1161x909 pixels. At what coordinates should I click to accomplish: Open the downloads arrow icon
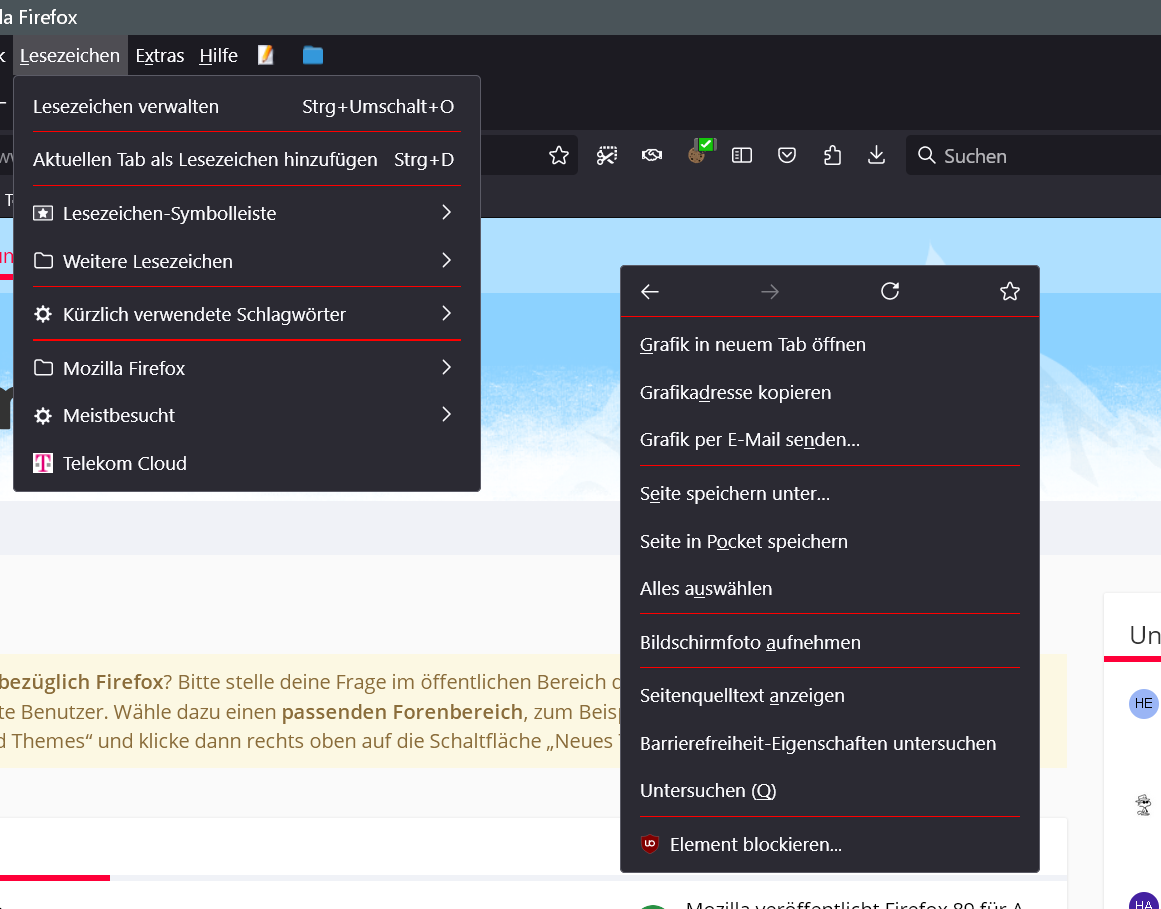(x=876, y=155)
